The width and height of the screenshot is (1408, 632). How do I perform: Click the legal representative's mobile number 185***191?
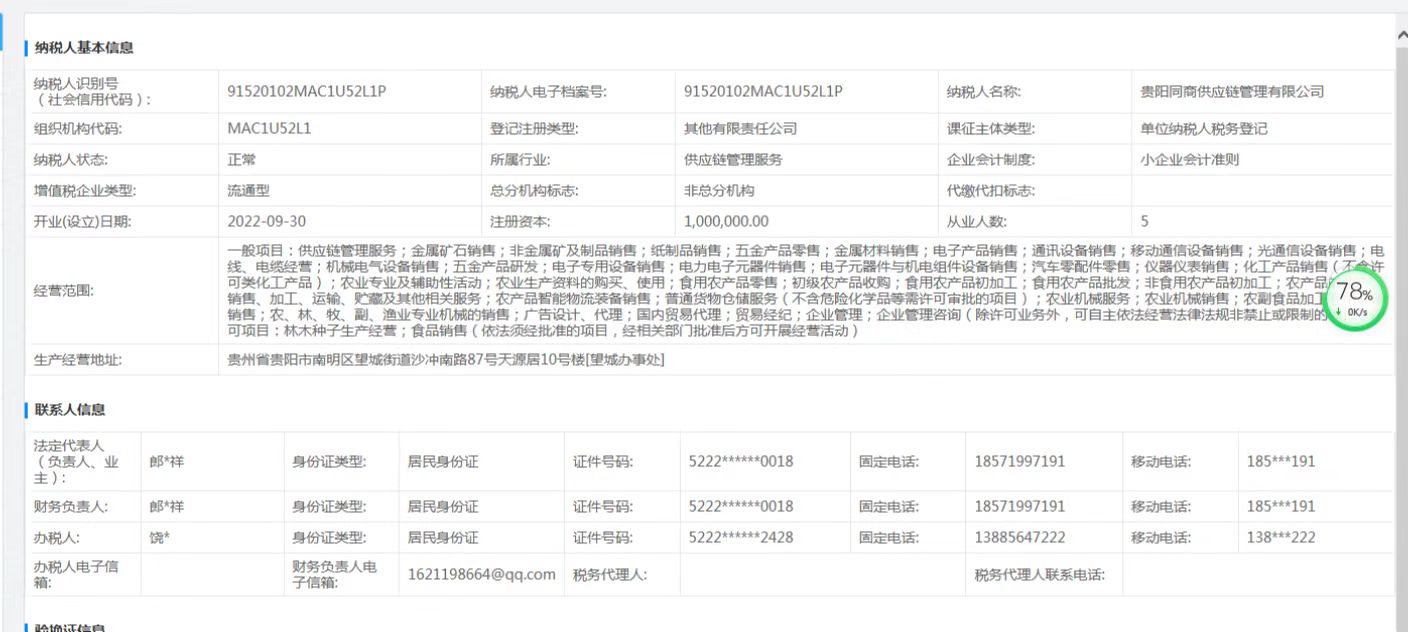1280,461
